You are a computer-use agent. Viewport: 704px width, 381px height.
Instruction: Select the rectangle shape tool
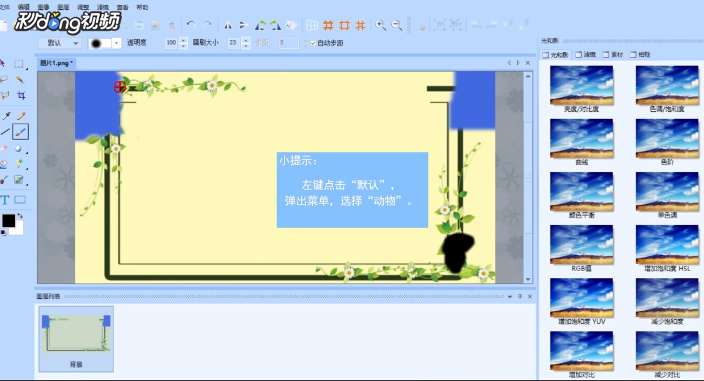pyautogui.click(x=20, y=200)
